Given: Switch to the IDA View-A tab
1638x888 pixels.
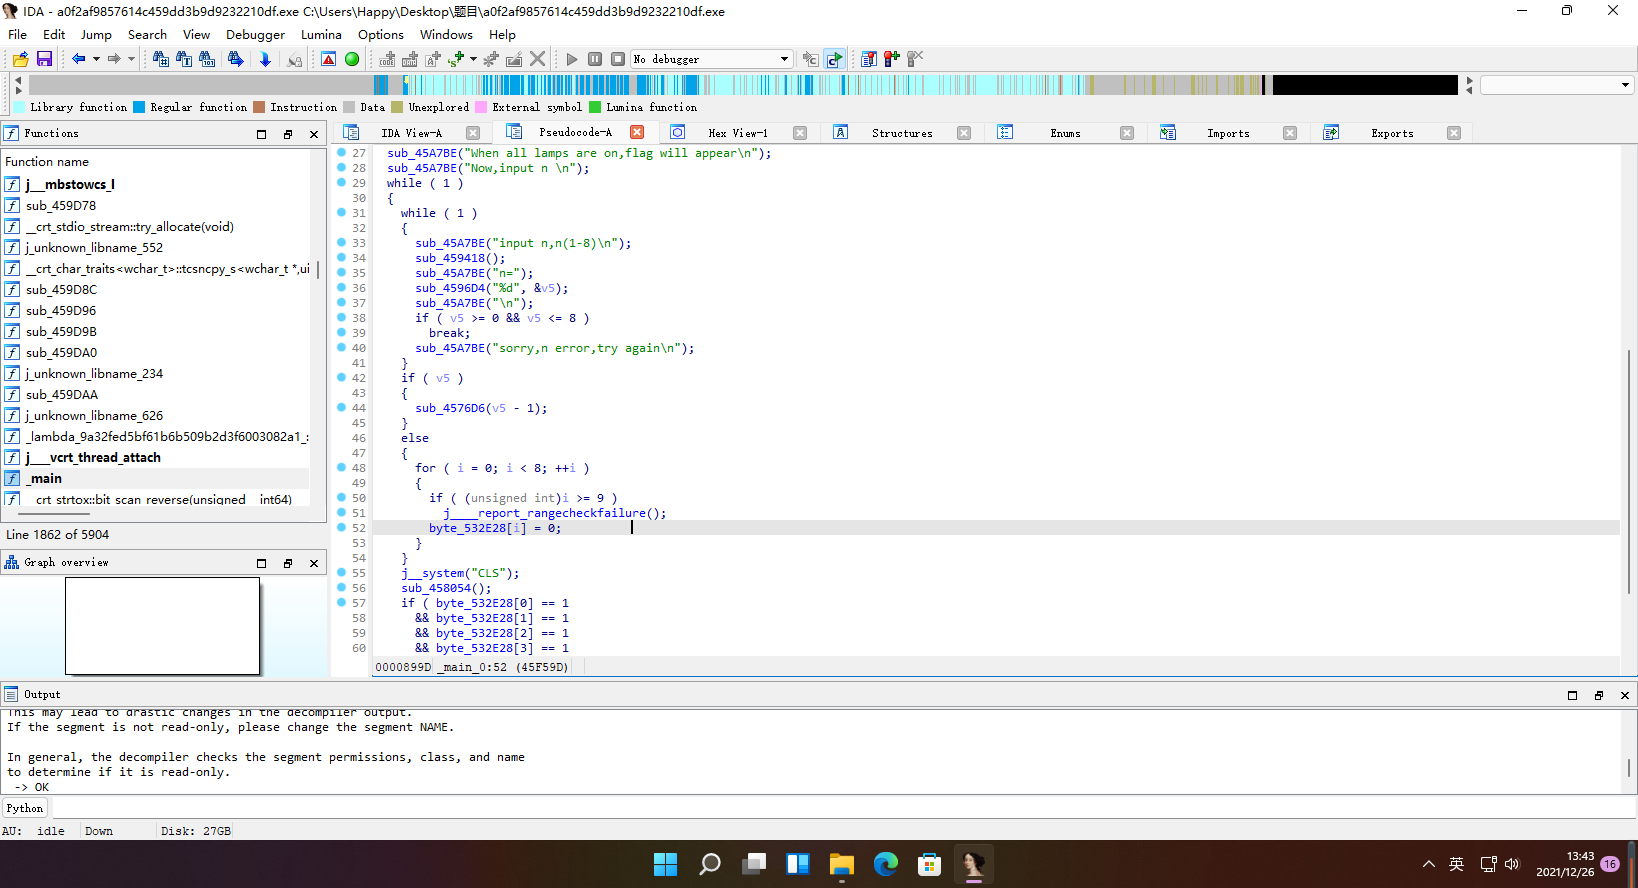Looking at the screenshot, I should (x=411, y=133).
